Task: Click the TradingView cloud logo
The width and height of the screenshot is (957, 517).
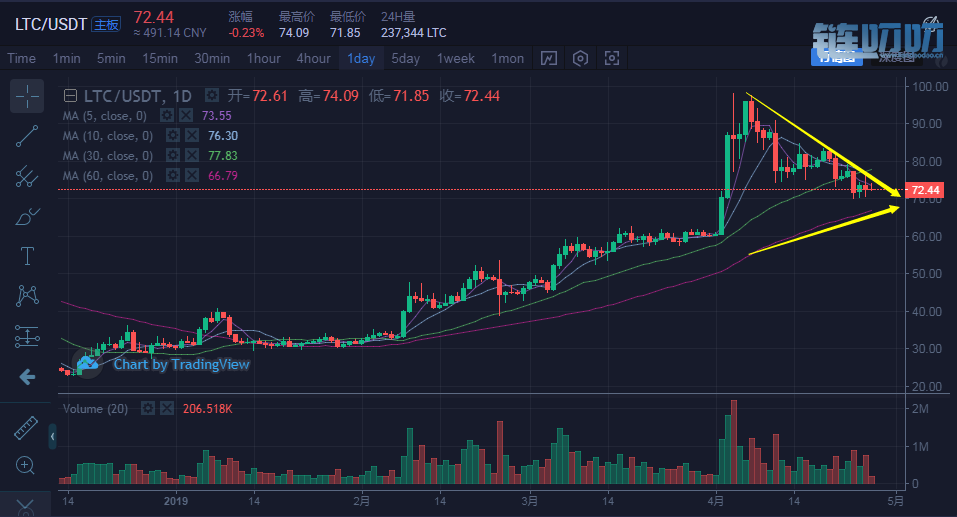Action: tap(87, 364)
